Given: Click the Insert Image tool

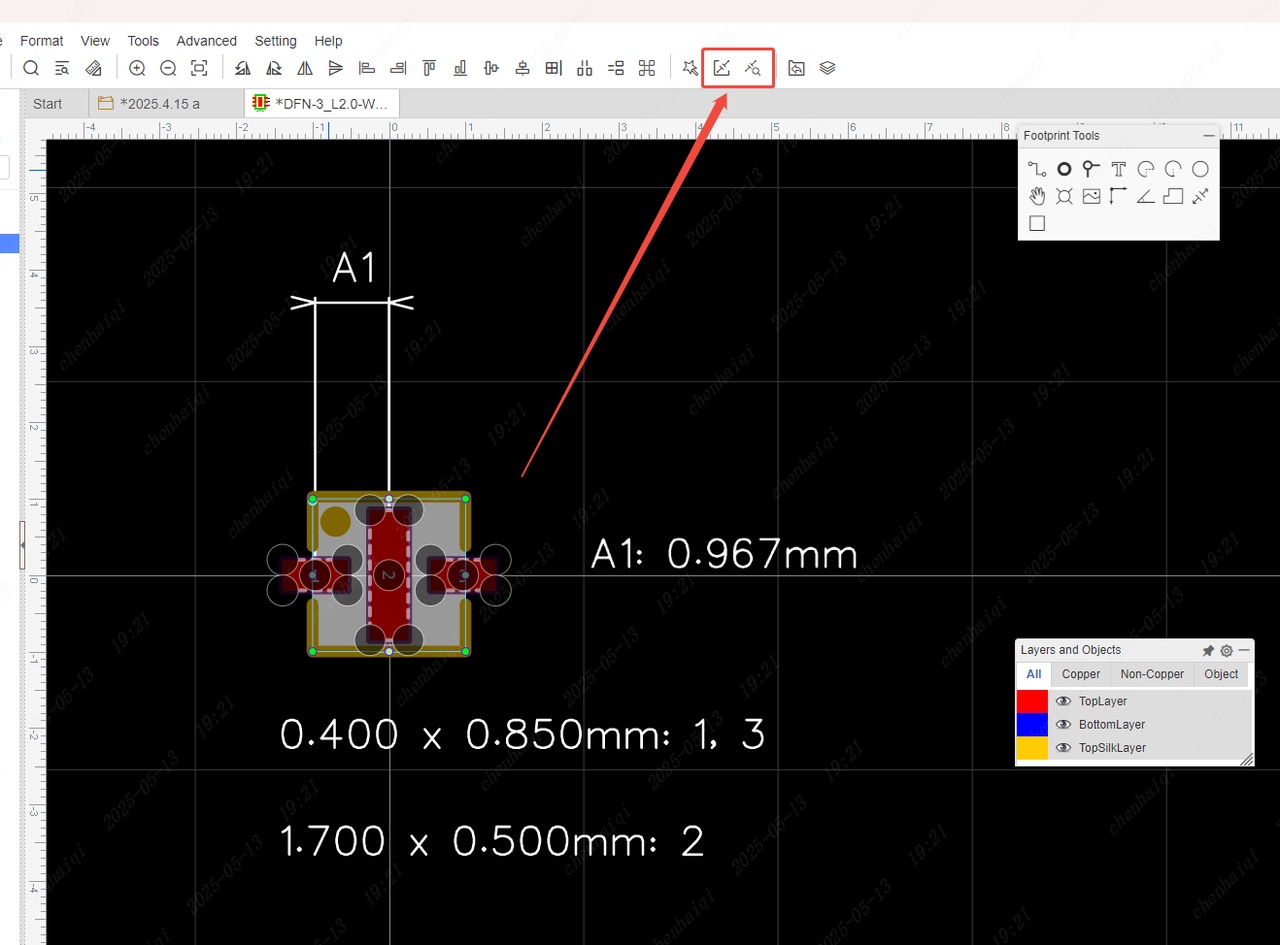Looking at the screenshot, I should point(1091,196).
